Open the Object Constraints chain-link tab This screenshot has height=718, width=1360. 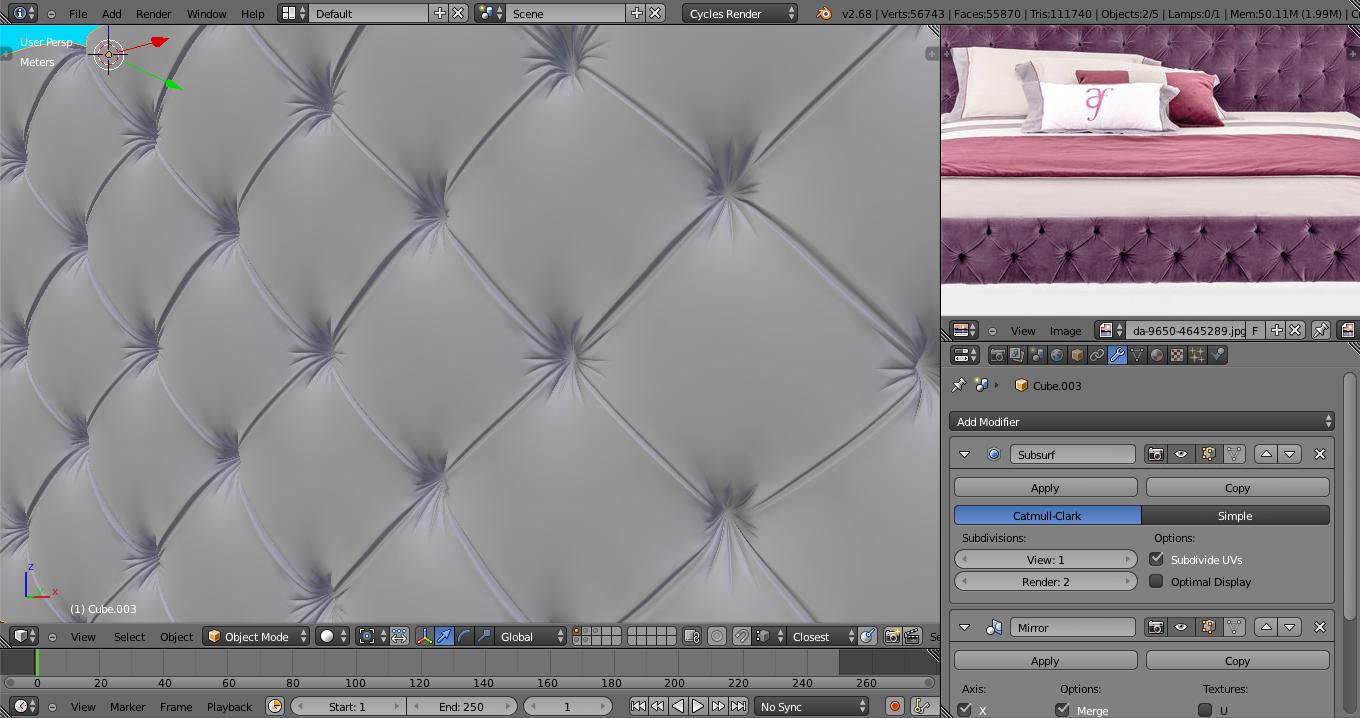click(1097, 355)
